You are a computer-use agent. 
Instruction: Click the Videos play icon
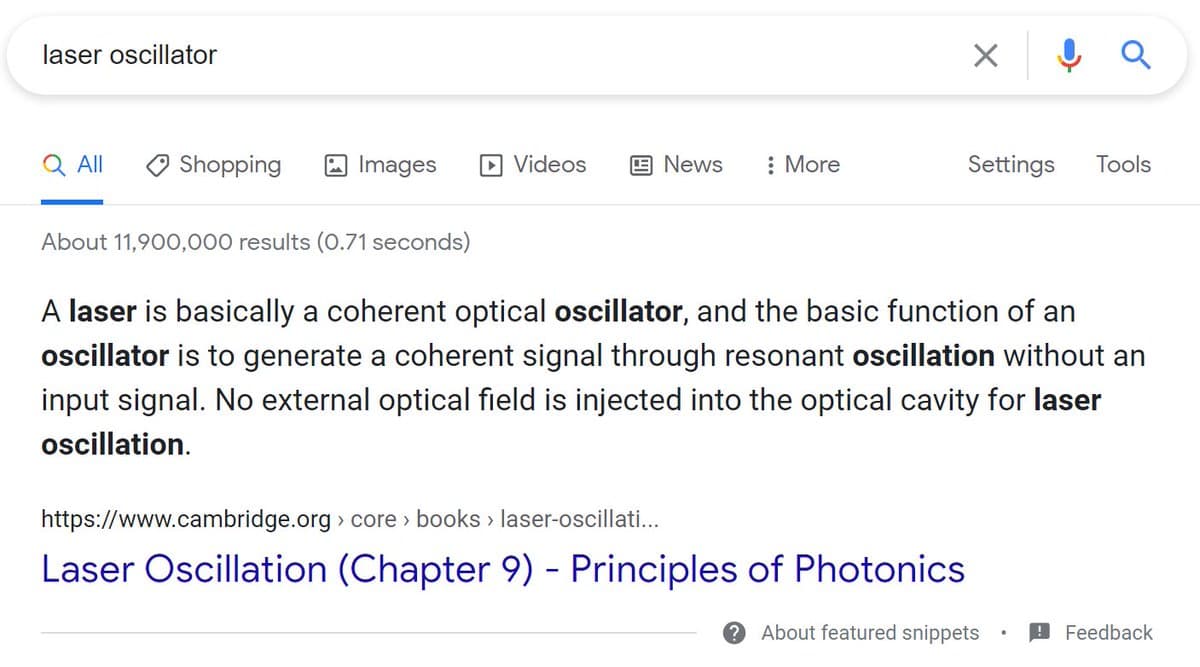[493, 164]
